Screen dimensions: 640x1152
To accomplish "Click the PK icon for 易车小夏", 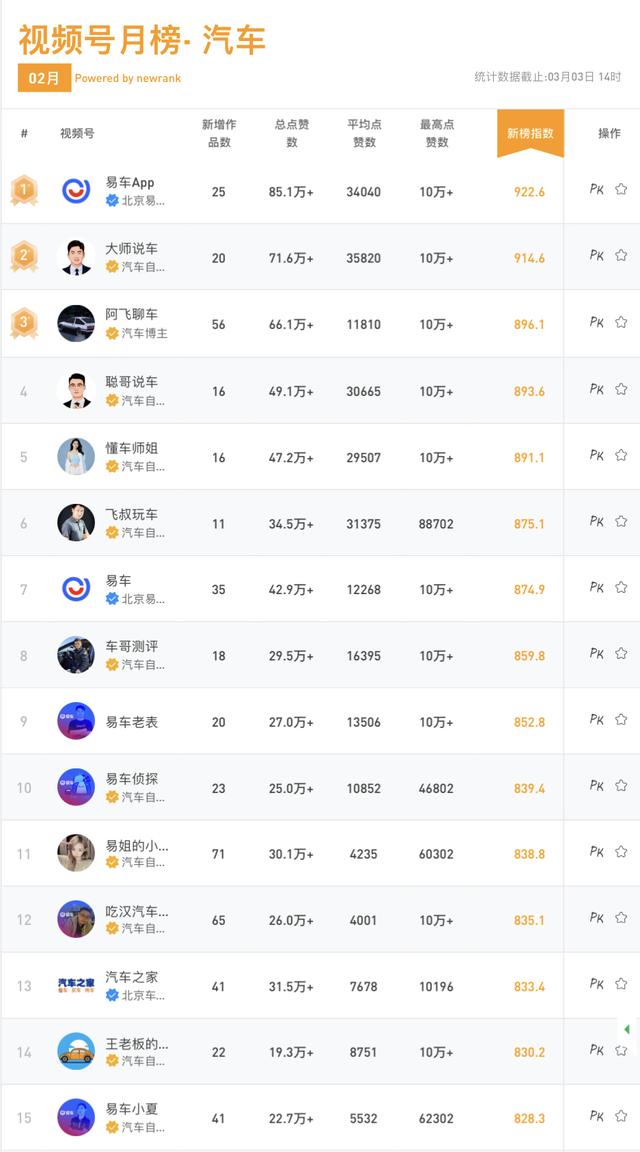I will tap(597, 1116).
